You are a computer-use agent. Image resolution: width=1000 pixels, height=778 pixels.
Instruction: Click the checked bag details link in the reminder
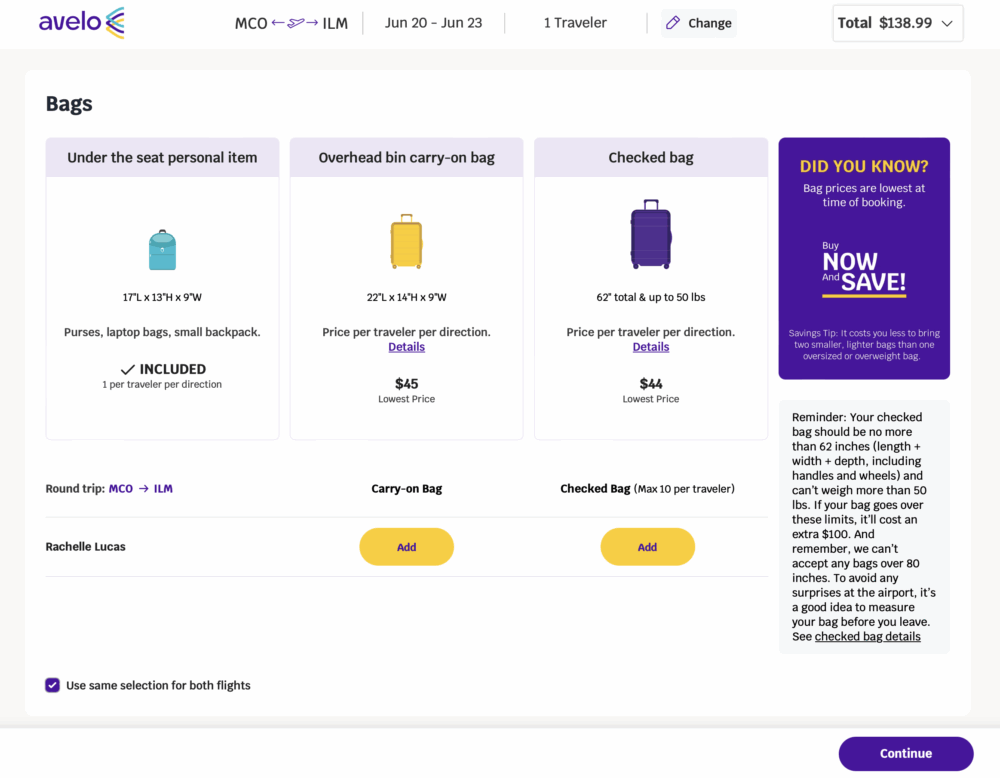pyautogui.click(x=867, y=636)
